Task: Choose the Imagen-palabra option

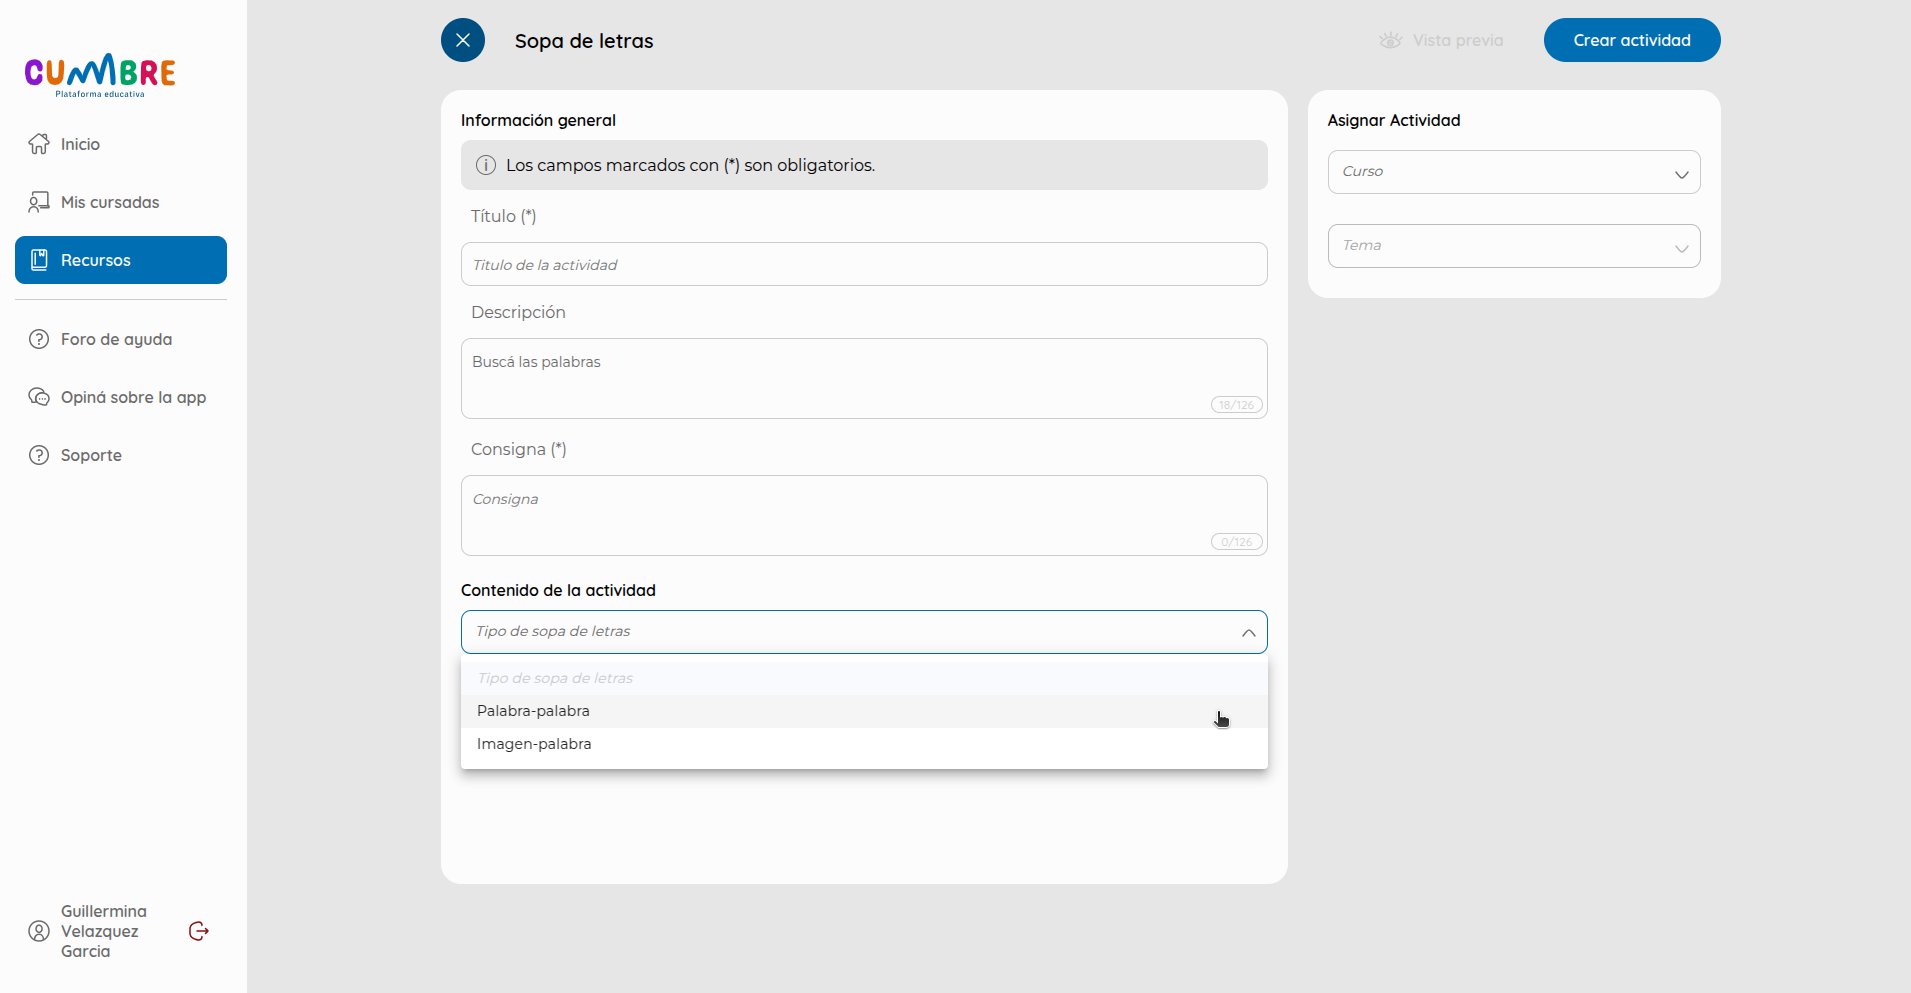Action: tap(864, 744)
